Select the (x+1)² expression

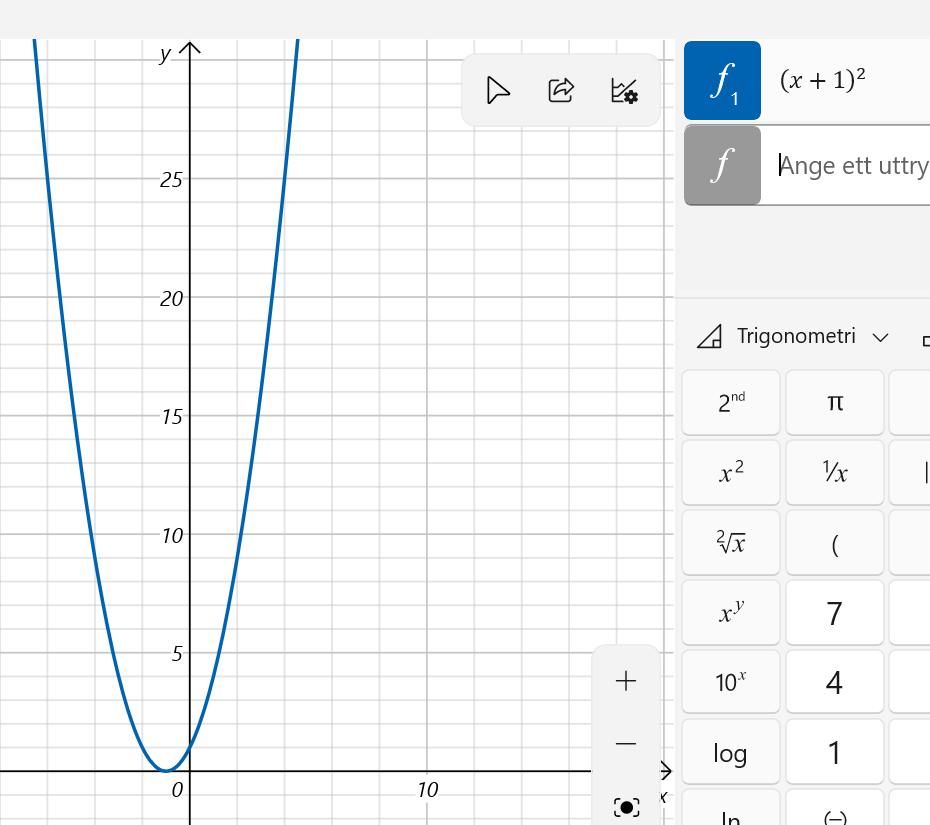pyautogui.click(x=823, y=81)
